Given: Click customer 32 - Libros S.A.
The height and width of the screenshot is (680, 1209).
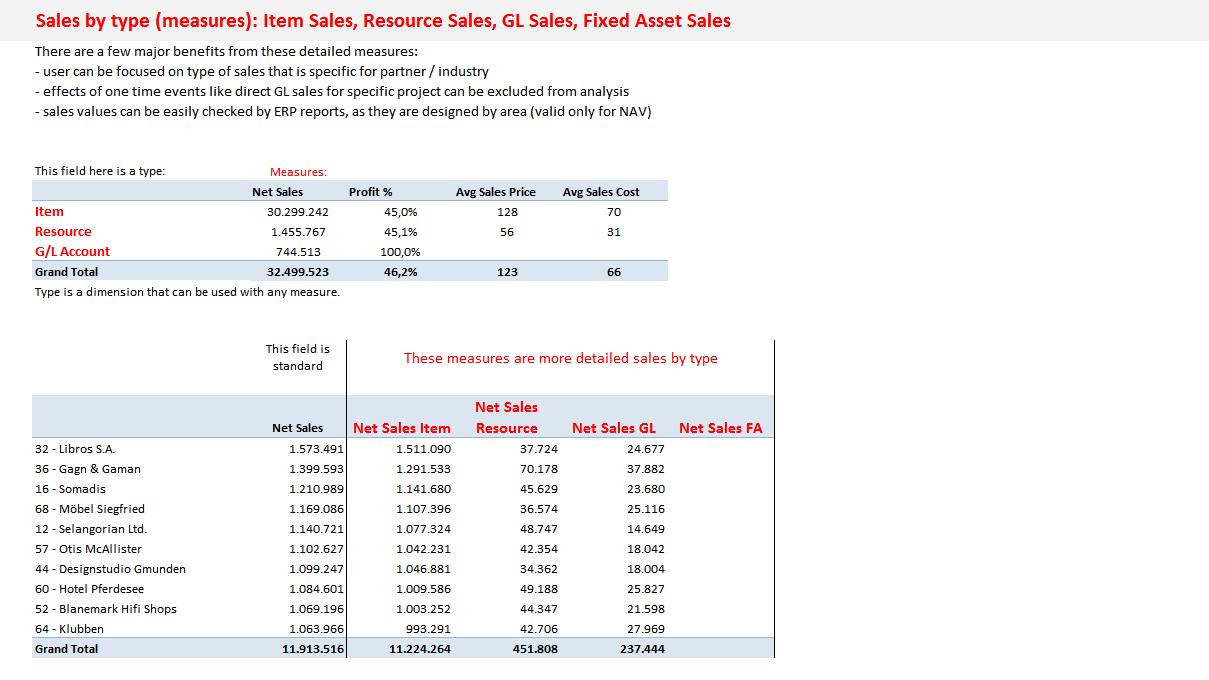Looking at the screenshot, I should click(75, 449).
